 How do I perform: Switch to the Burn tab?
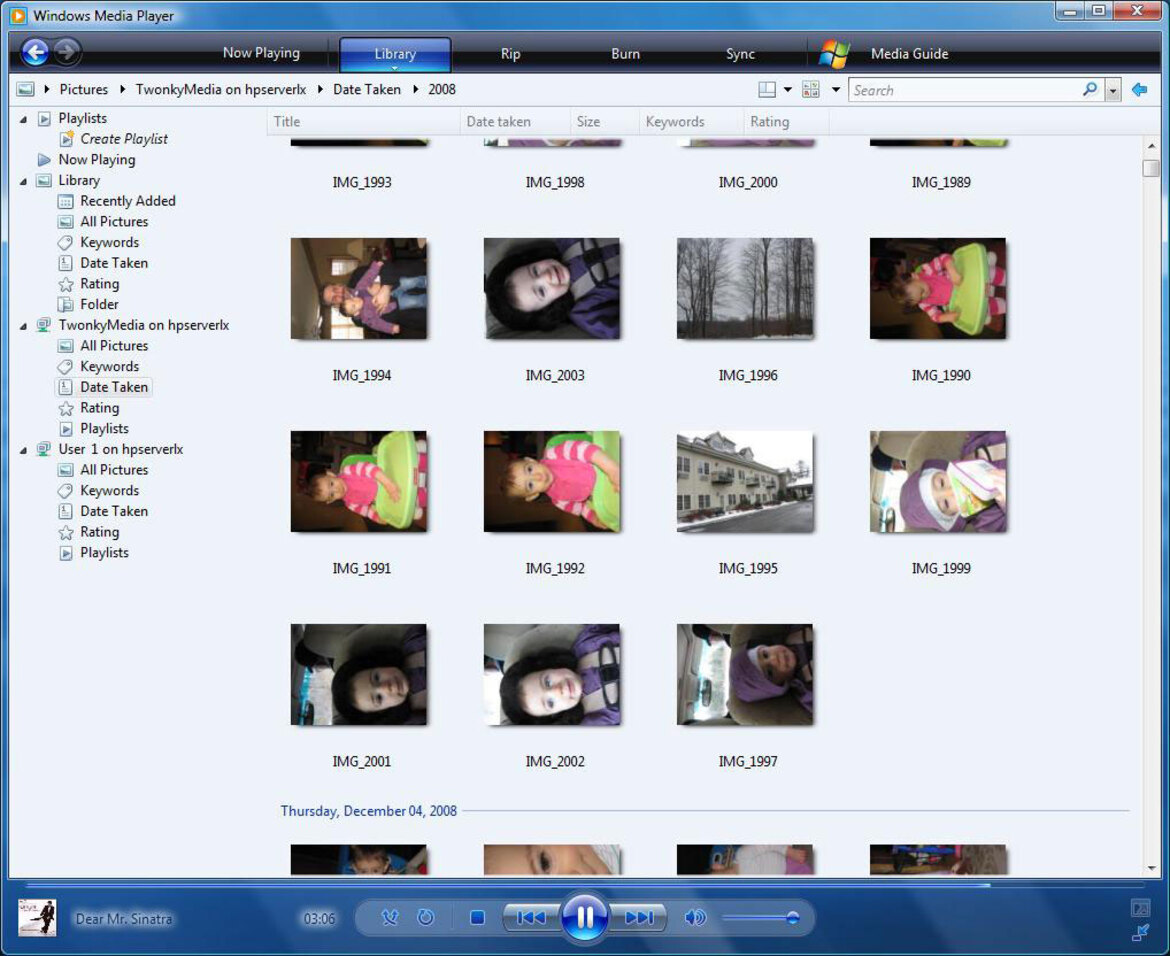(x=625, y=54)
